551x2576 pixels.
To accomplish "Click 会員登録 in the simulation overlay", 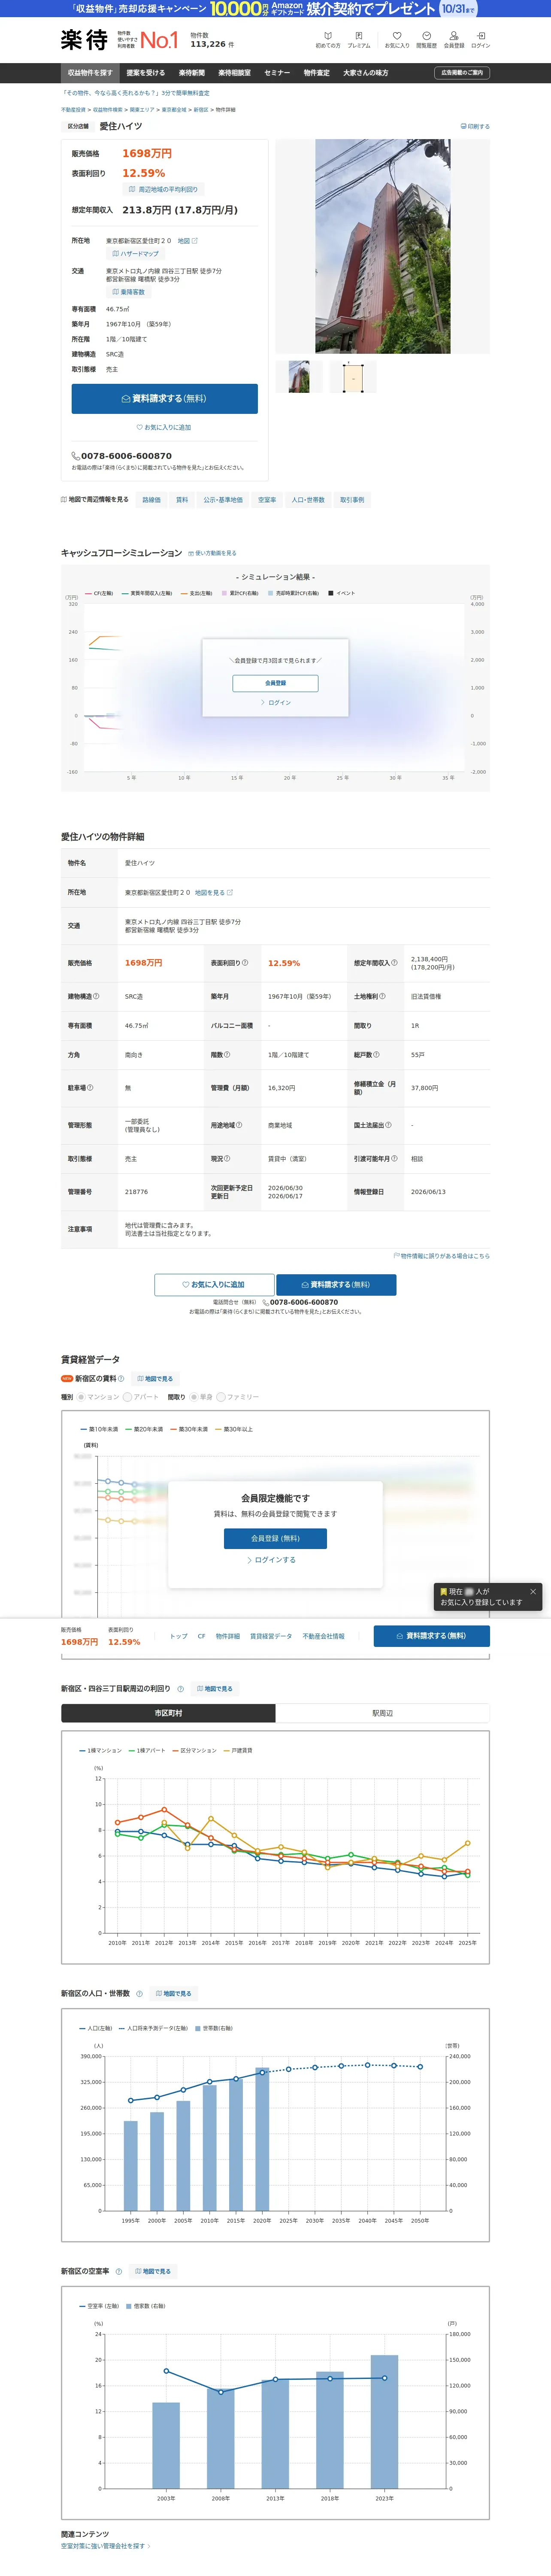I will click(275, 683).
